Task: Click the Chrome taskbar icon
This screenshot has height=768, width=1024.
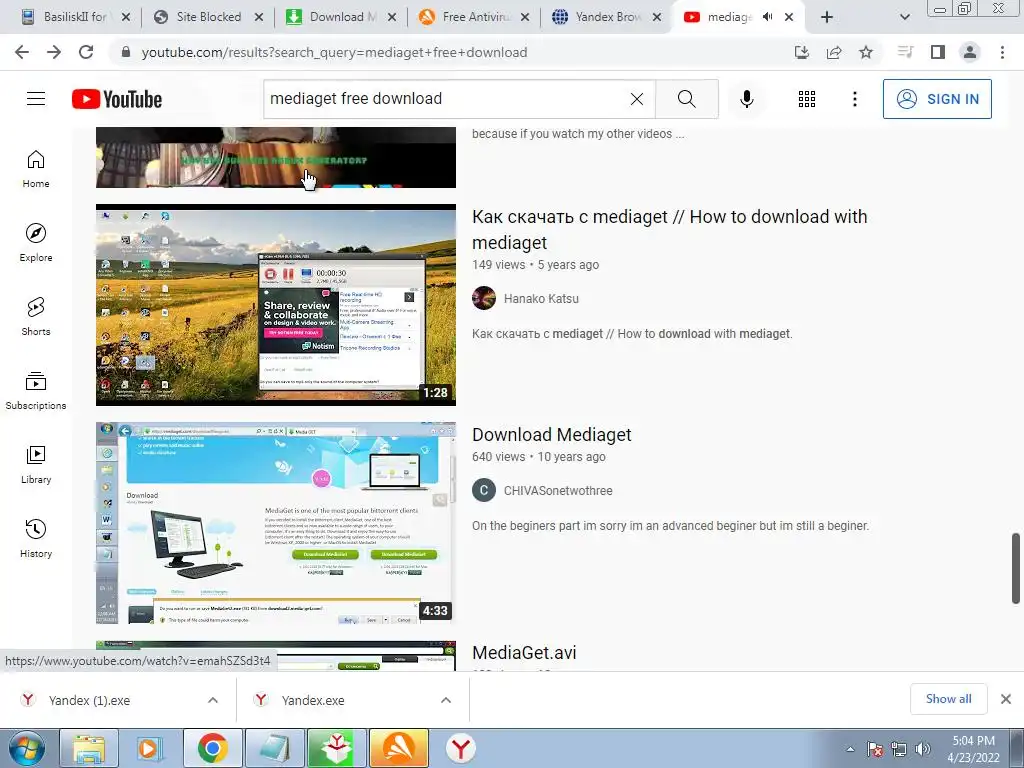Action: (x=212, y=749)
